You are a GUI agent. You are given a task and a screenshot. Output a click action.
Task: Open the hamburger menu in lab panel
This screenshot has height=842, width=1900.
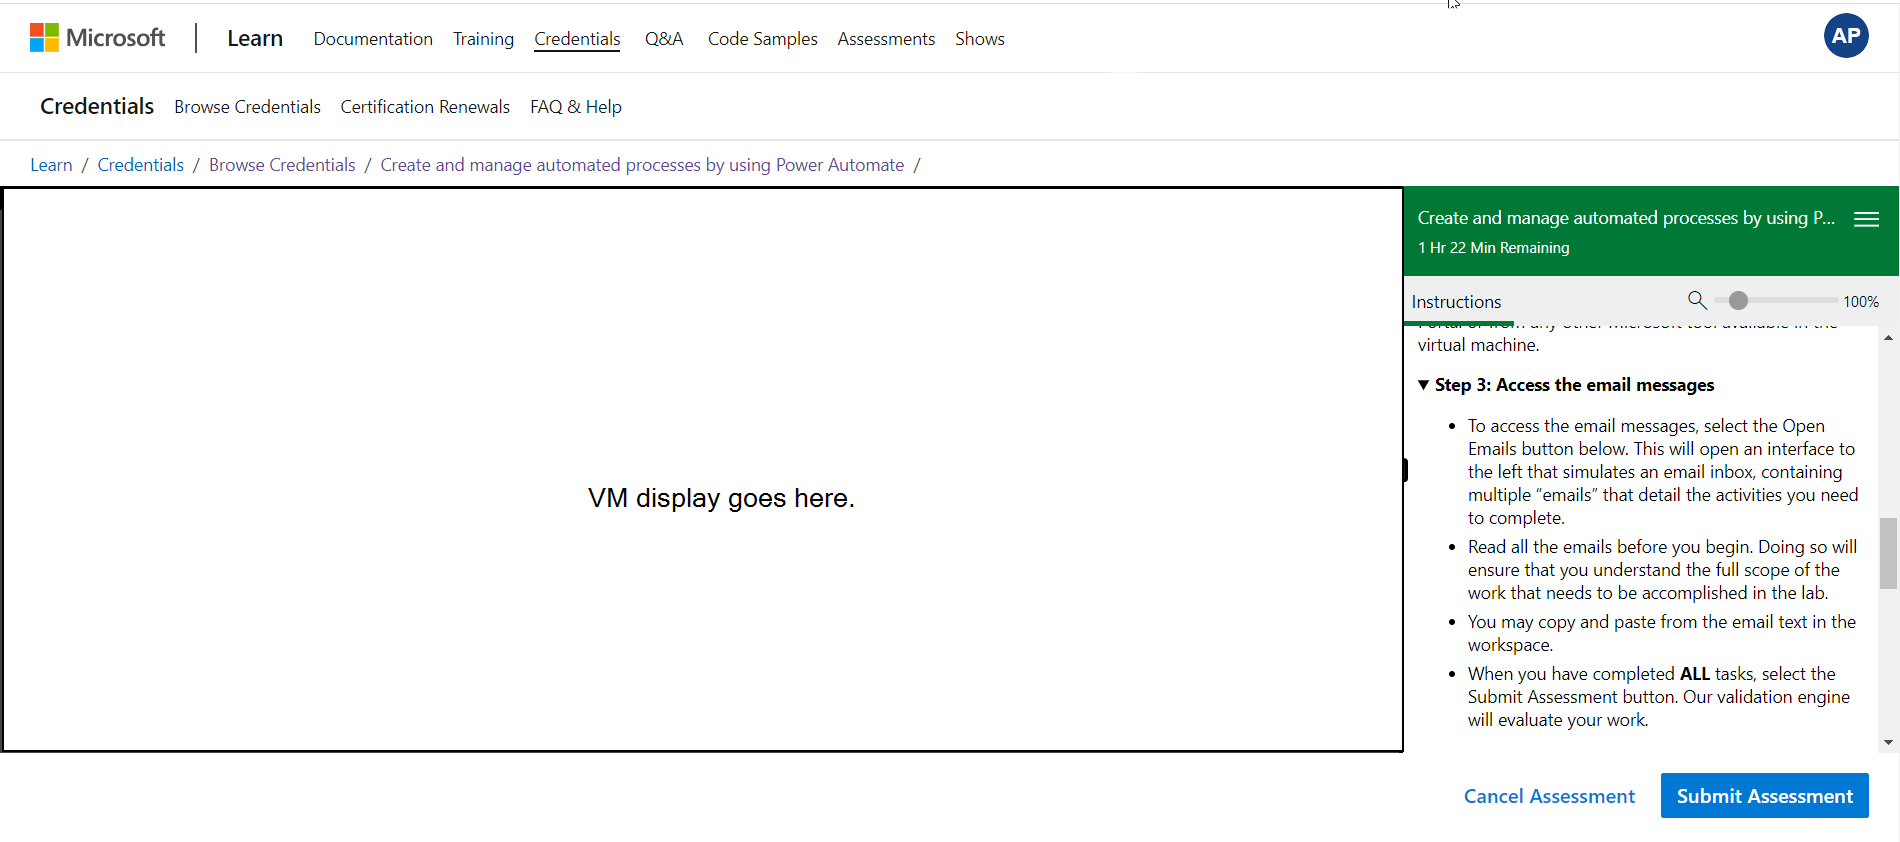click(1866, 219)
